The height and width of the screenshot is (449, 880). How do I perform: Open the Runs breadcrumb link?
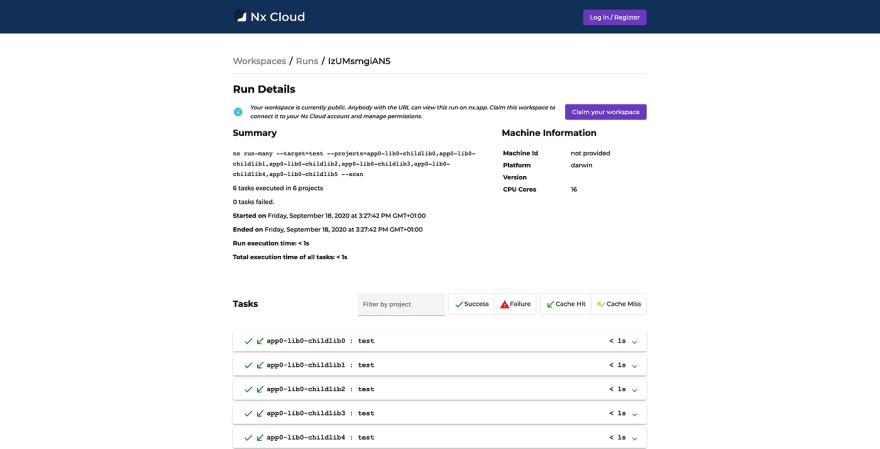tap(307, 61)
